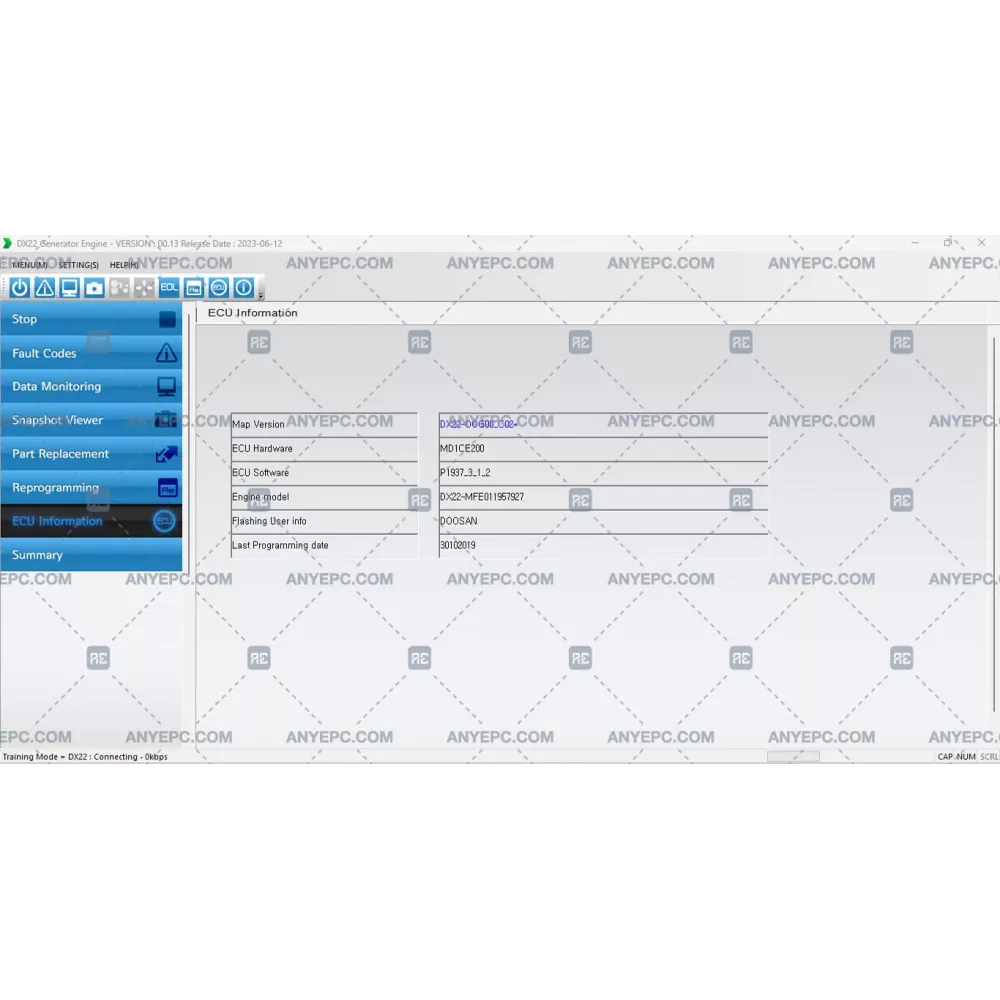Click the EOL toolbar icon

169,288
